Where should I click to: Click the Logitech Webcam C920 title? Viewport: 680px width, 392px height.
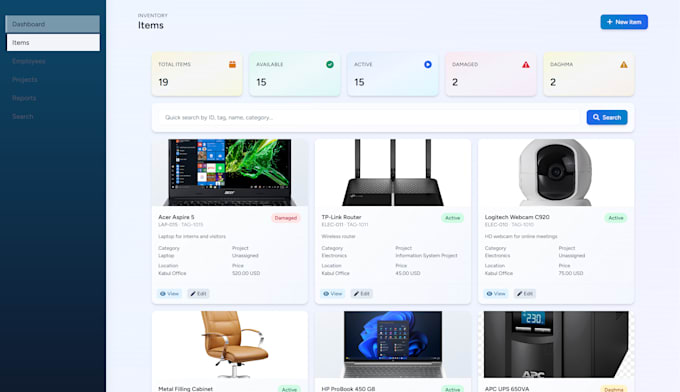pyautogui.click(x=517, y=217)
